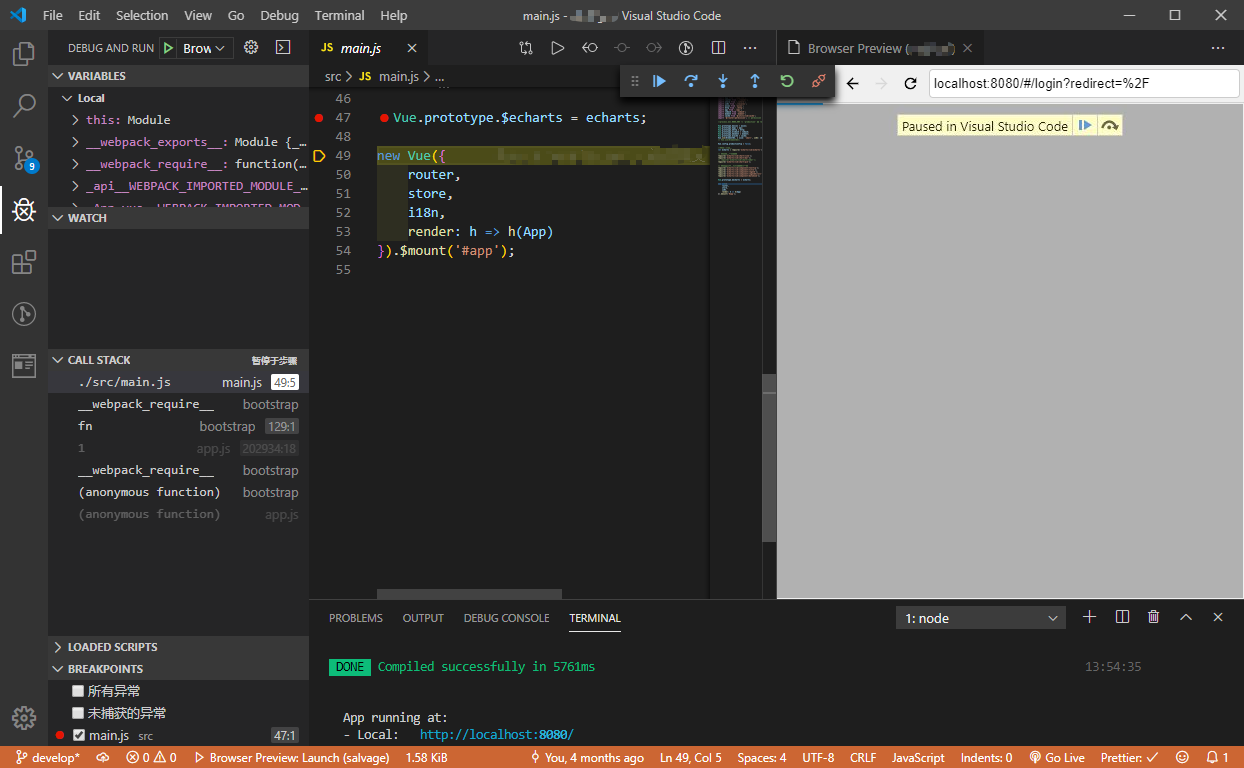Step over from the browser paused overlay
Image resolution: width=1244 pixels, height=768 pixels.
1109,126
